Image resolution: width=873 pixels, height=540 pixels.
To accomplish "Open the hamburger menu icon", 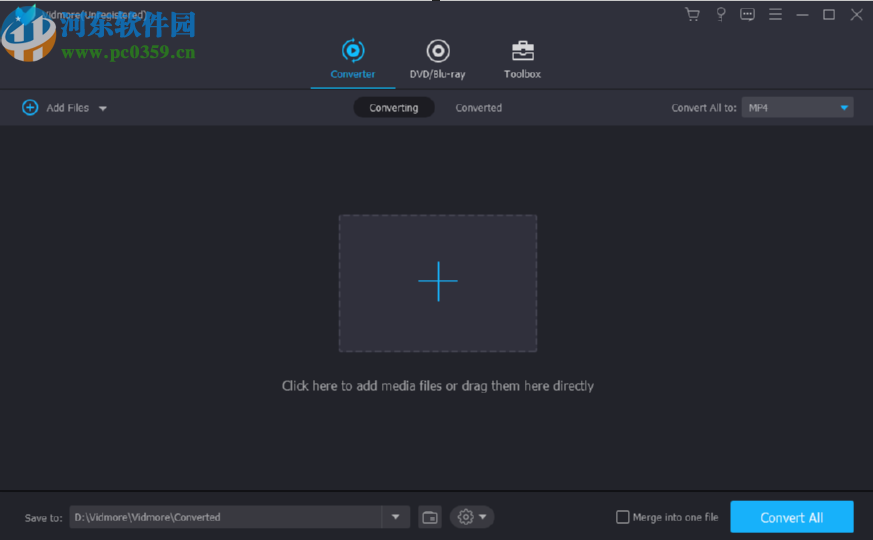I will pyautogui.click(x=775, y=14).
